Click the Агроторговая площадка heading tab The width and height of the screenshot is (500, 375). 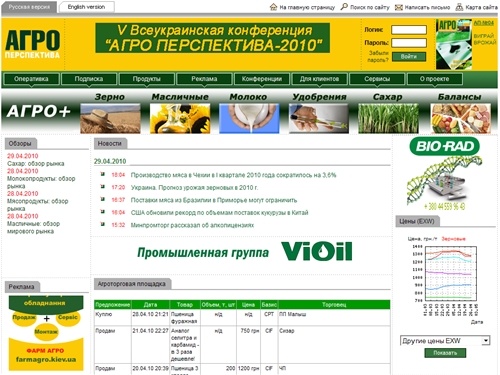click(132, 284)
